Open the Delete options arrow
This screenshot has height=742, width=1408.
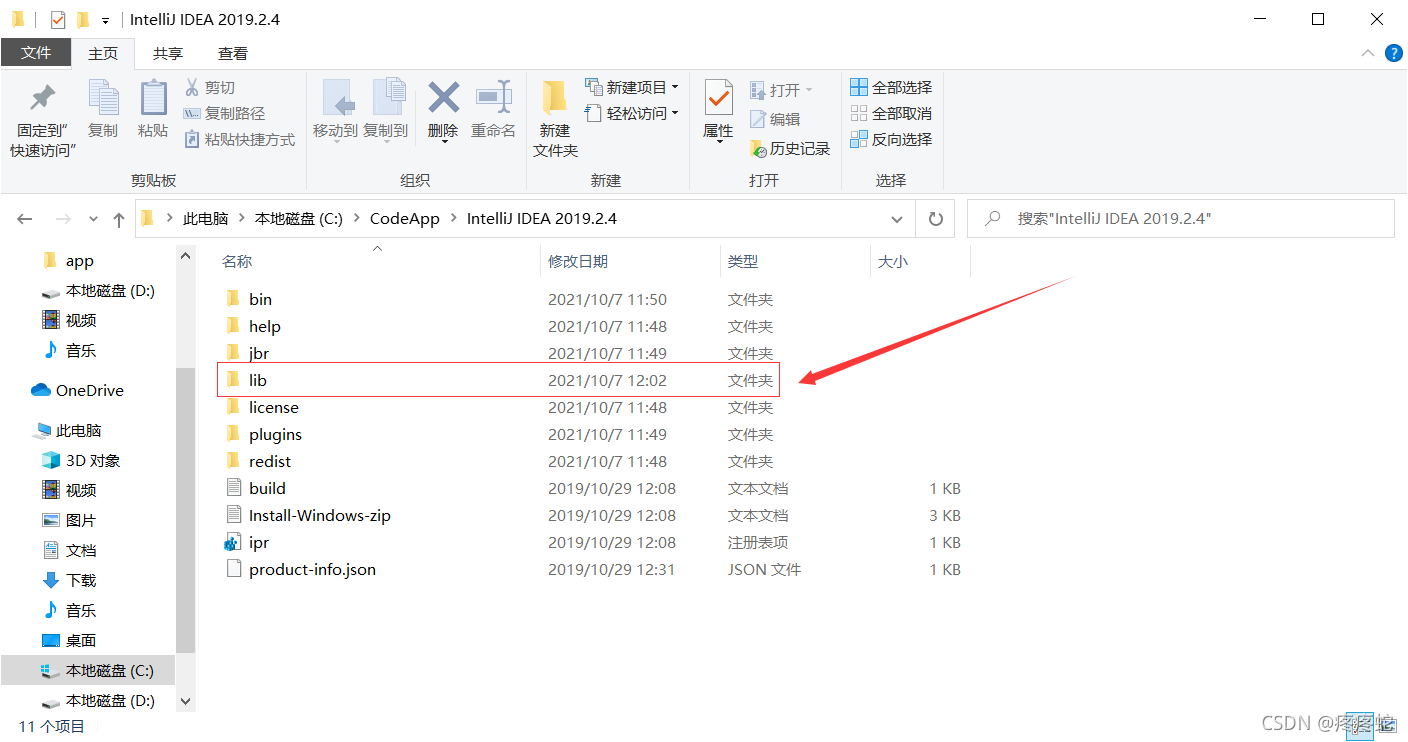tap(443, 142)
